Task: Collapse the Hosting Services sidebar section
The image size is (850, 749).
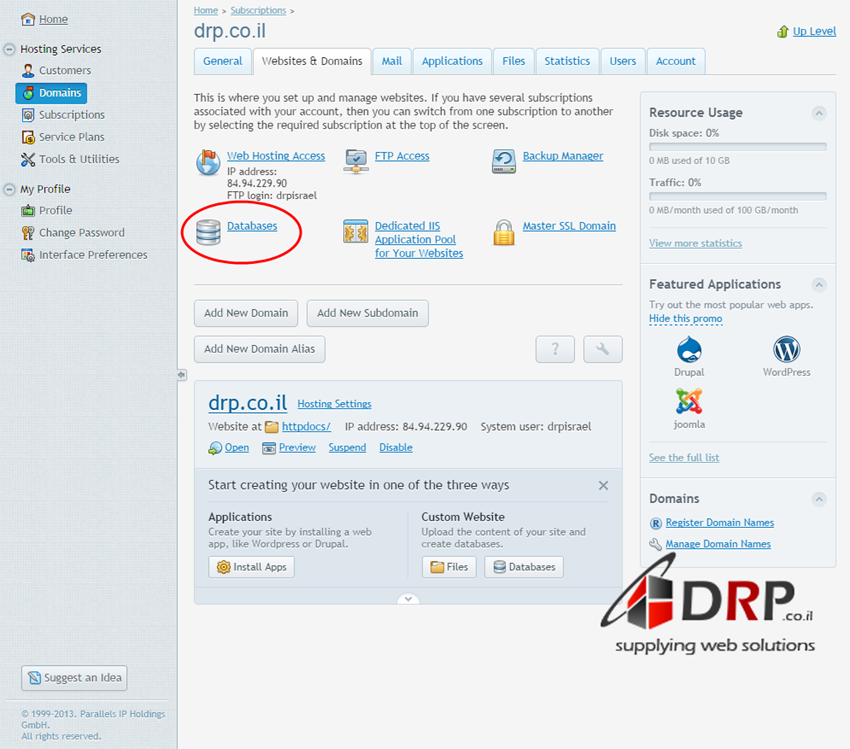Action: (9, 49)
